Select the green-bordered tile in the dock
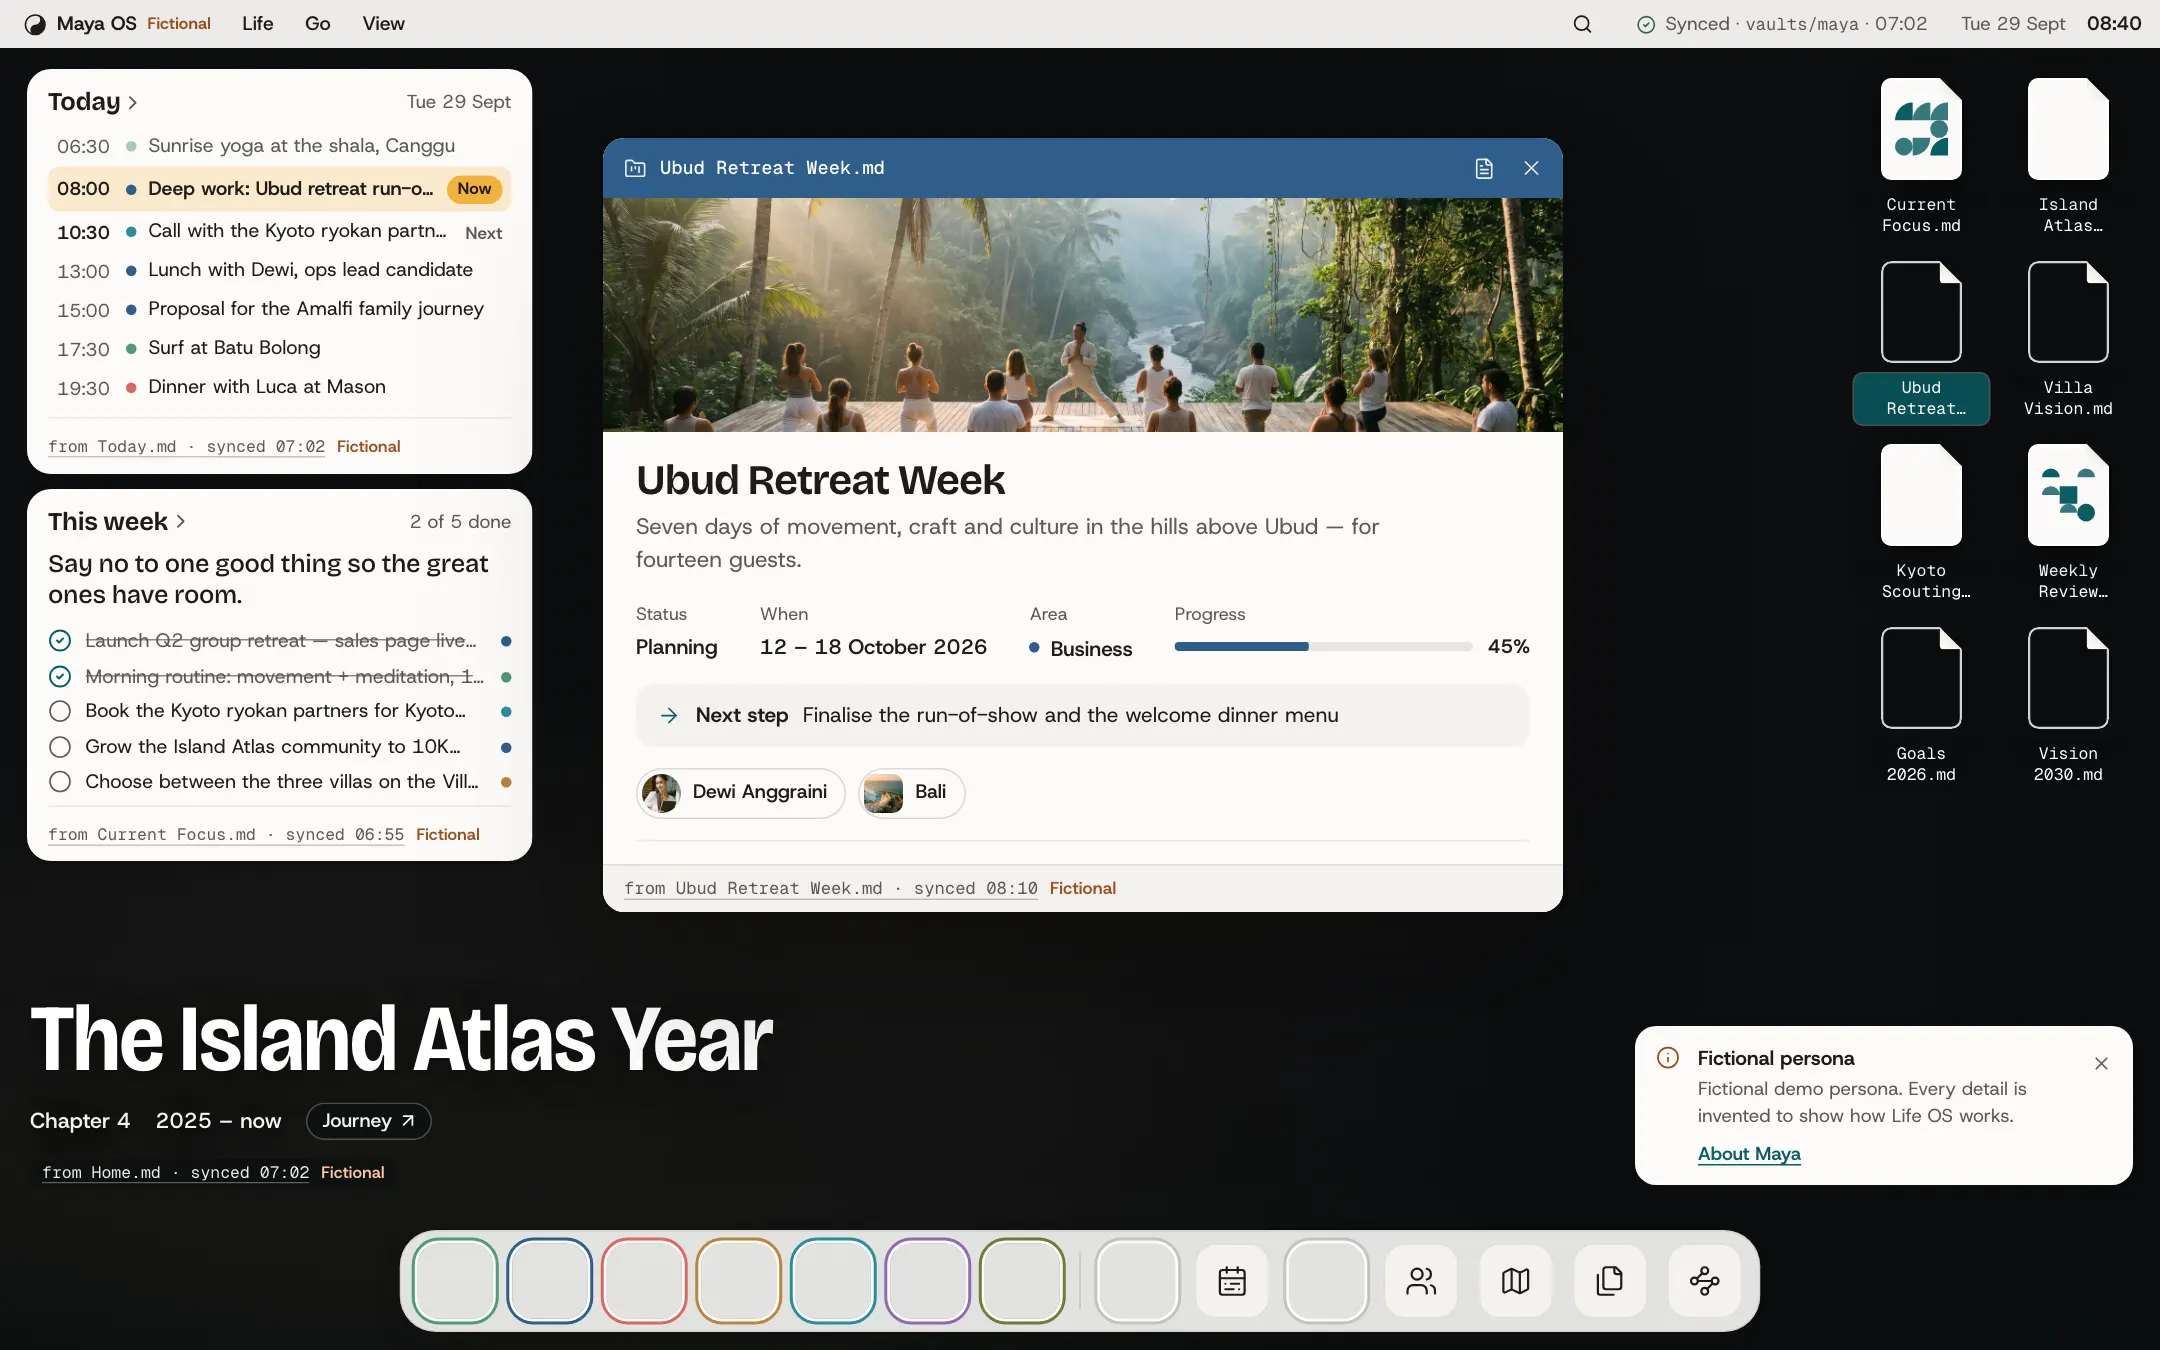The height and width of the screenshot is (1350, 2160). (x=455, y=1281)
